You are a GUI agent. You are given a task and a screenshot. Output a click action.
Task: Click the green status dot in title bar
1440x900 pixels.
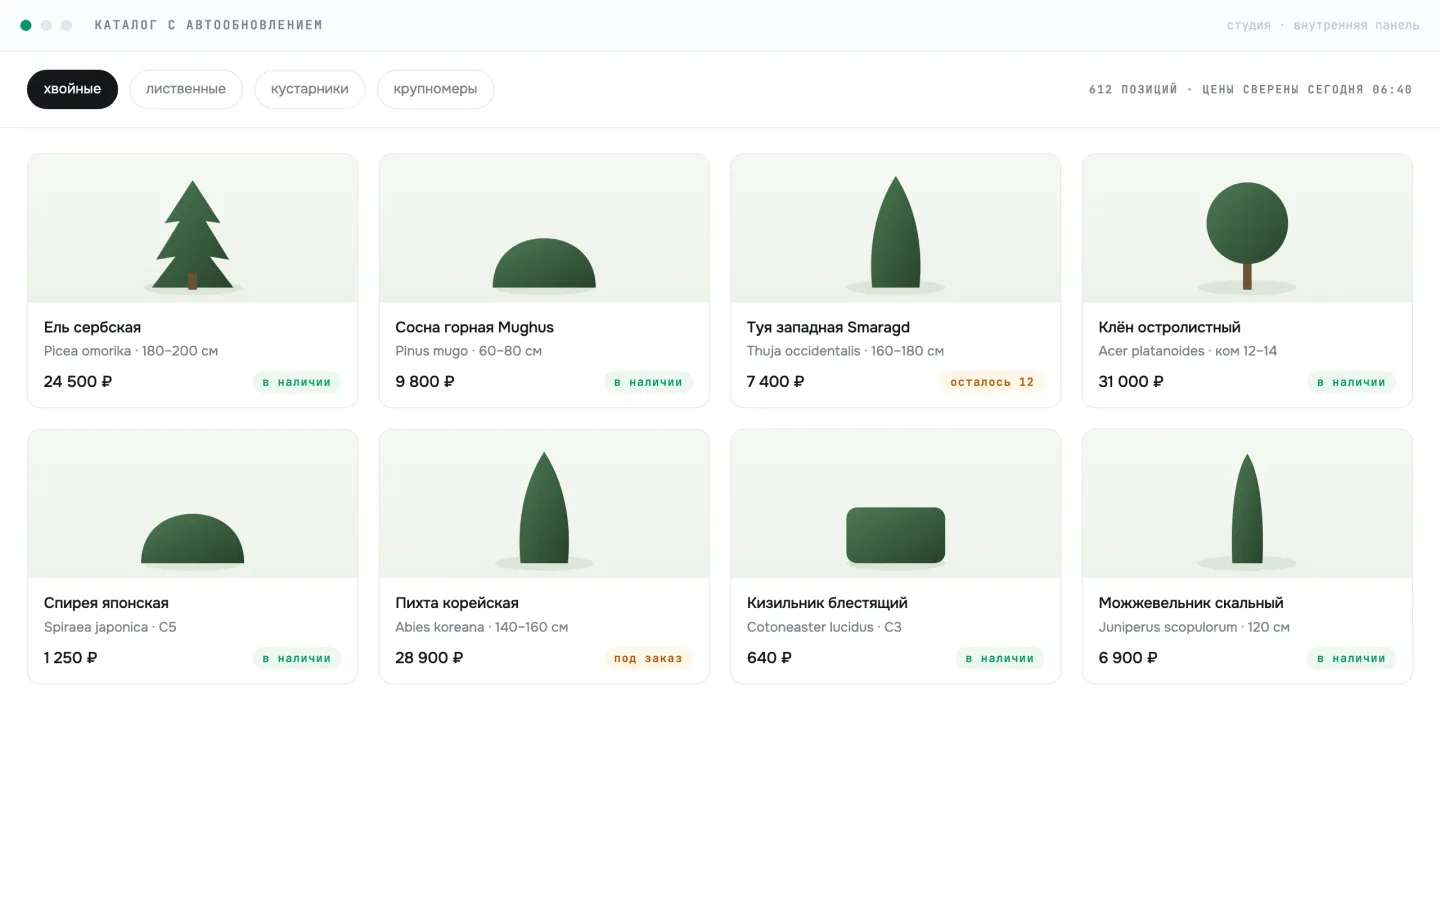coord(26,25)
